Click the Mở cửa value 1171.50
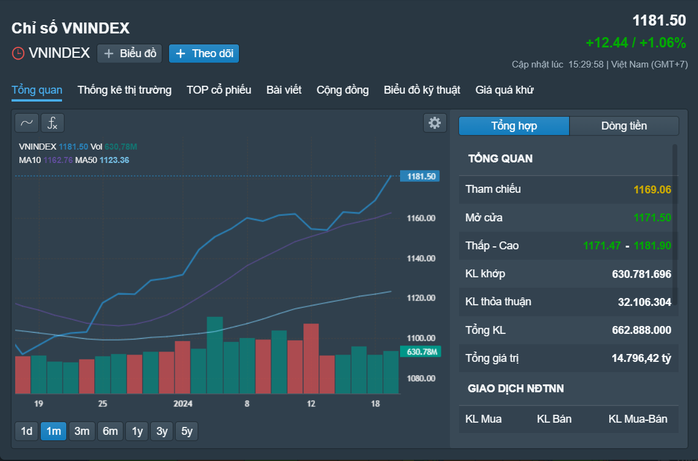The width and height of the screenshot is (698, 461). (652, 218)
